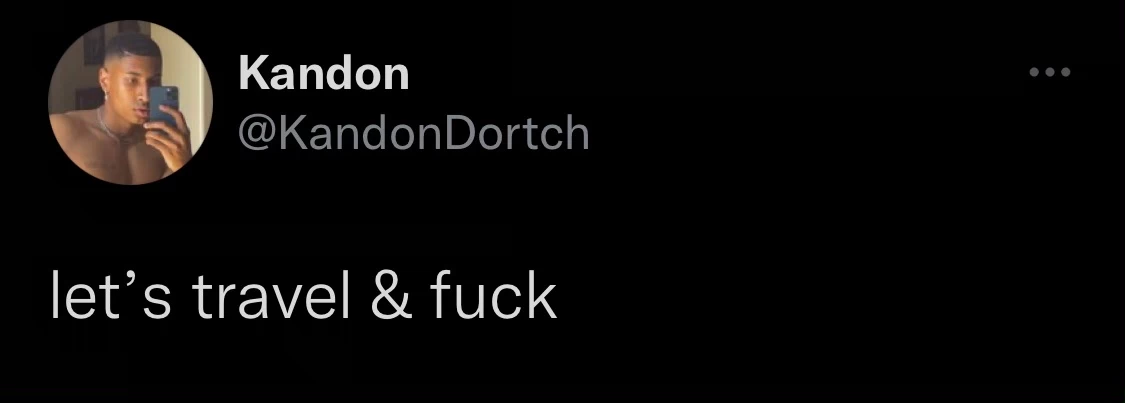Tap the bold name Kandon

(324, 73)
